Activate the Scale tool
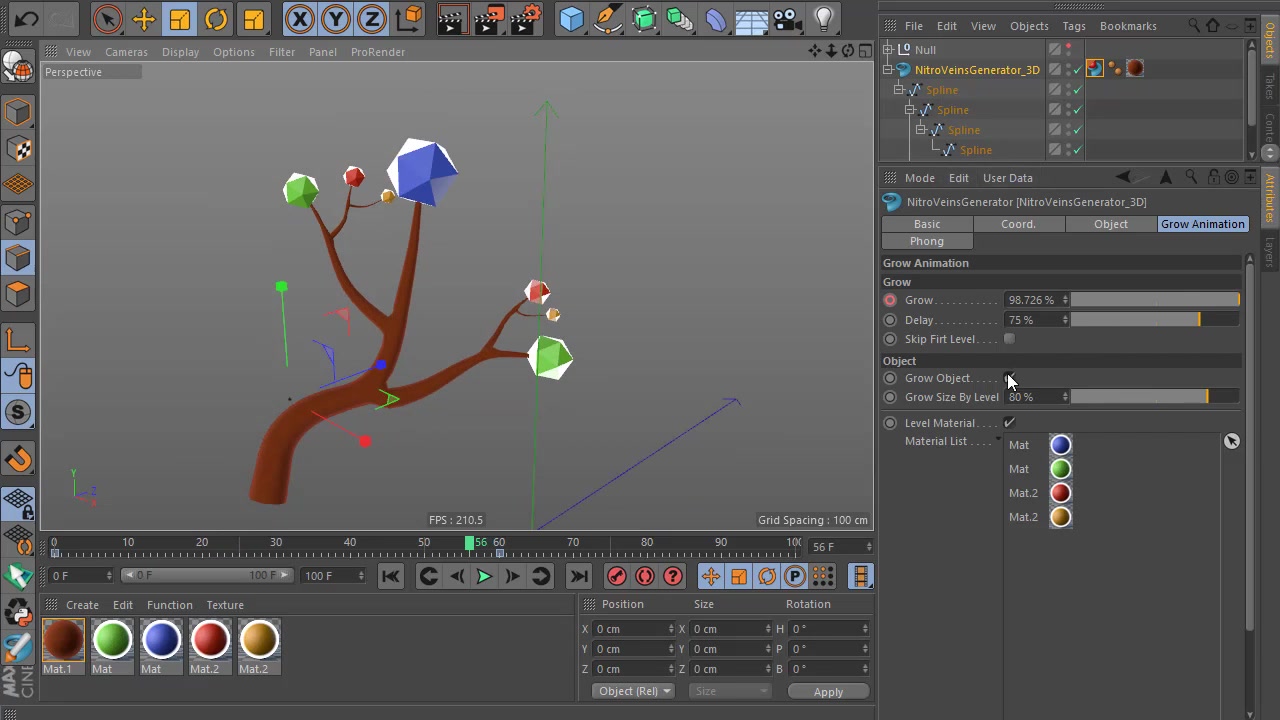This screenshot has height=720, width=1280. tap(179, 19)
